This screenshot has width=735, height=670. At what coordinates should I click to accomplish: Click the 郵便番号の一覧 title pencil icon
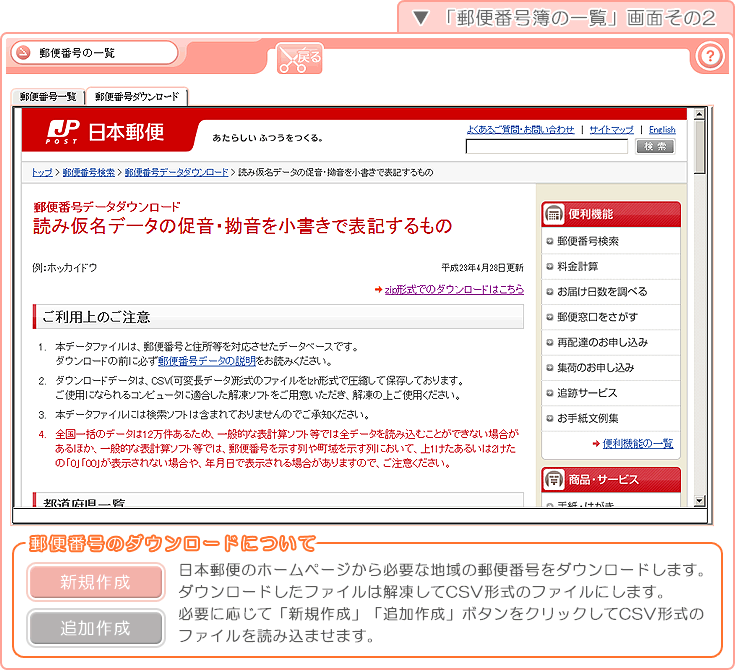23,53
